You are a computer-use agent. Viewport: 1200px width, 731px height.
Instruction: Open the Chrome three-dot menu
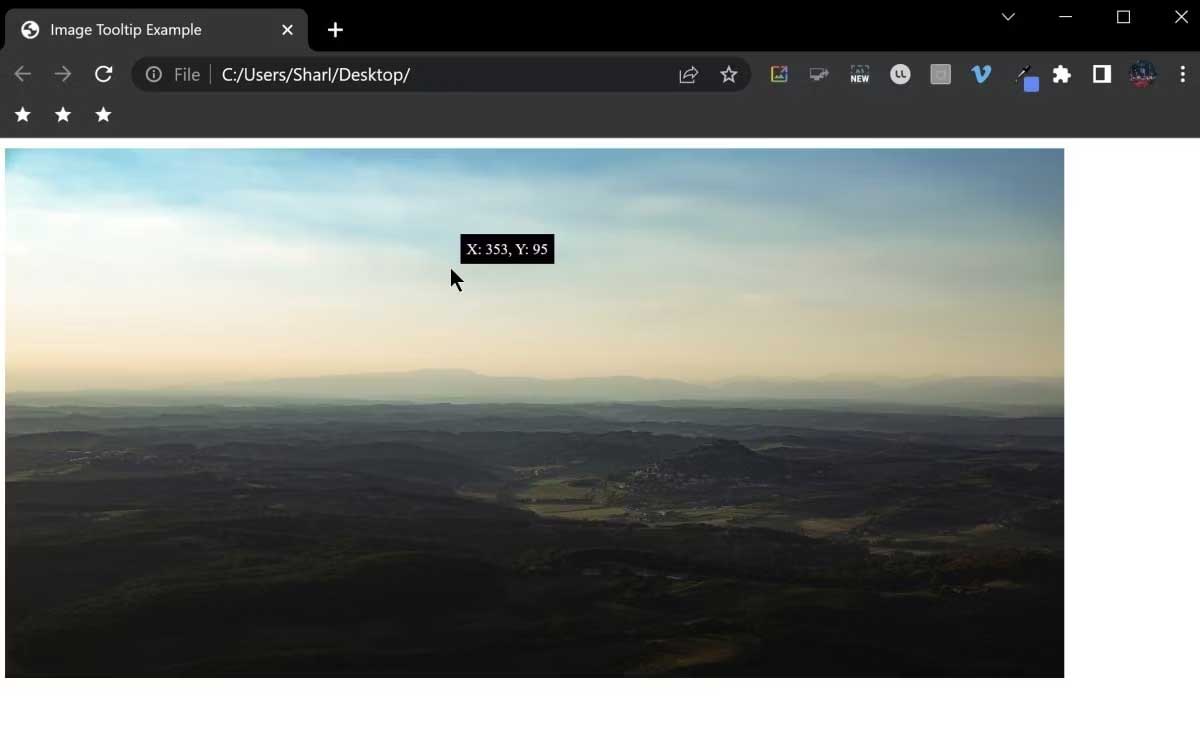(1183, 74)
